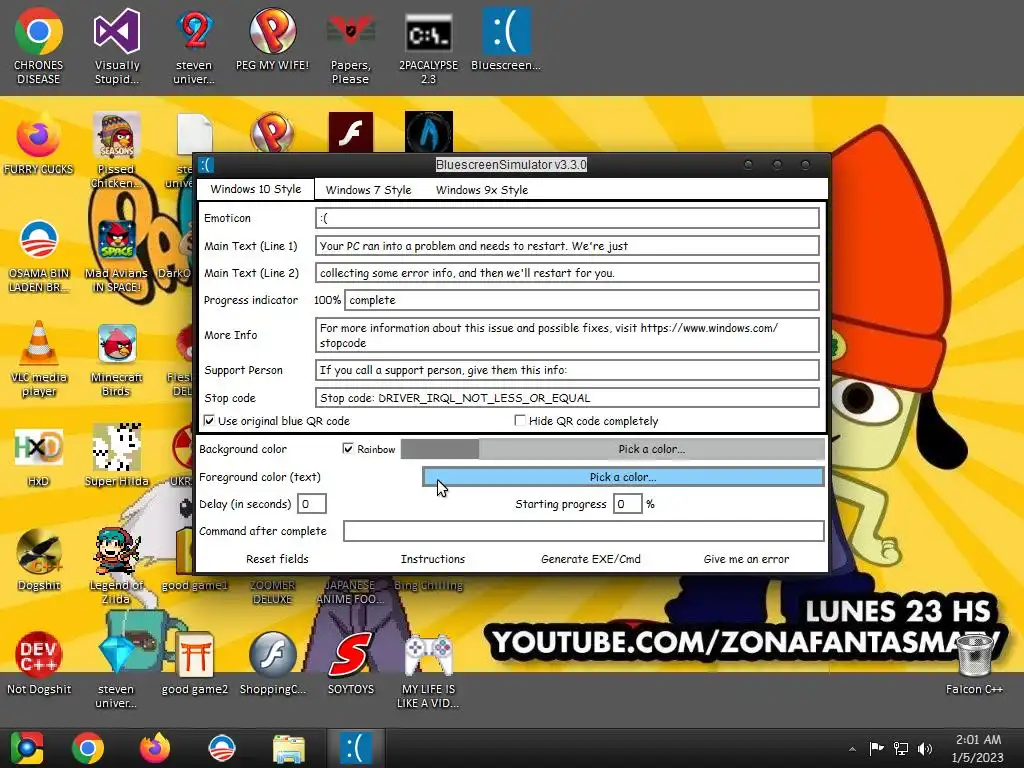This screenshot has width=1024, height=768.
Task: Click the BluescreenSimulator title bar app icon
Action: pyautogui.click(x=206, y=165)
